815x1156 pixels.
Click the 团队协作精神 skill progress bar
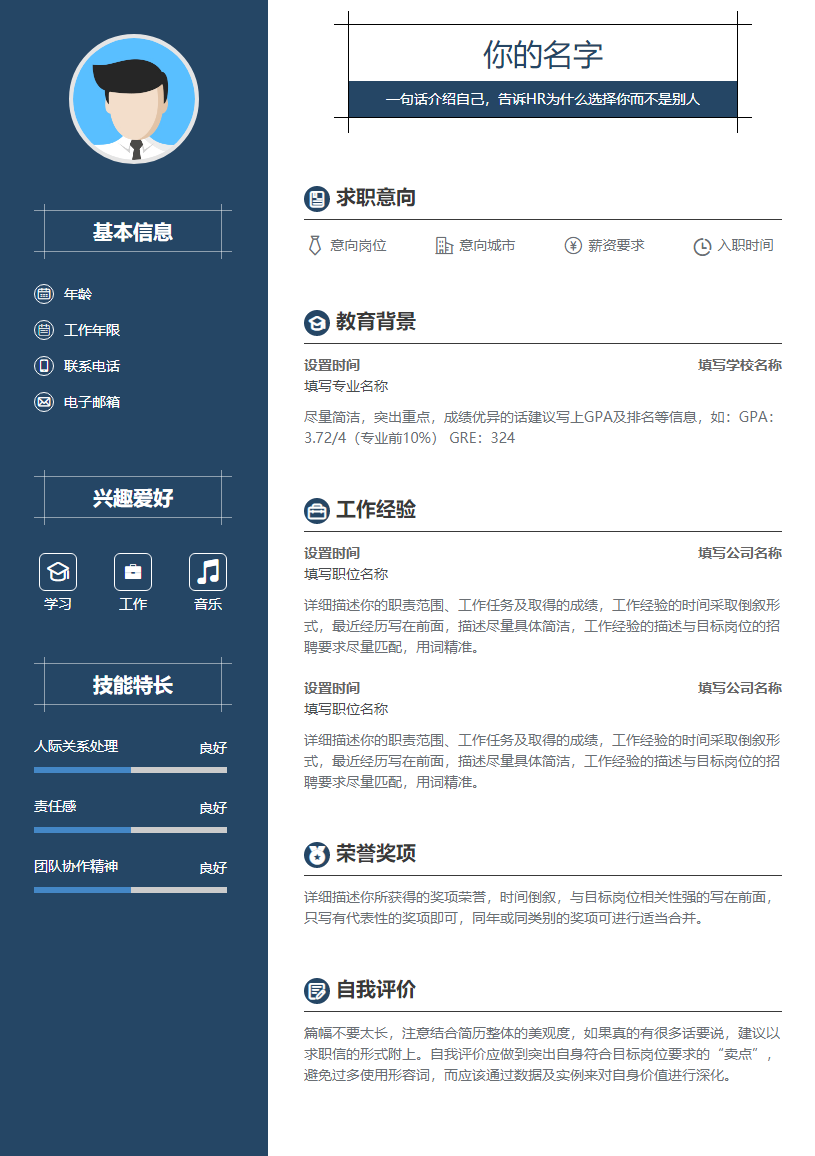coord(131,890)
